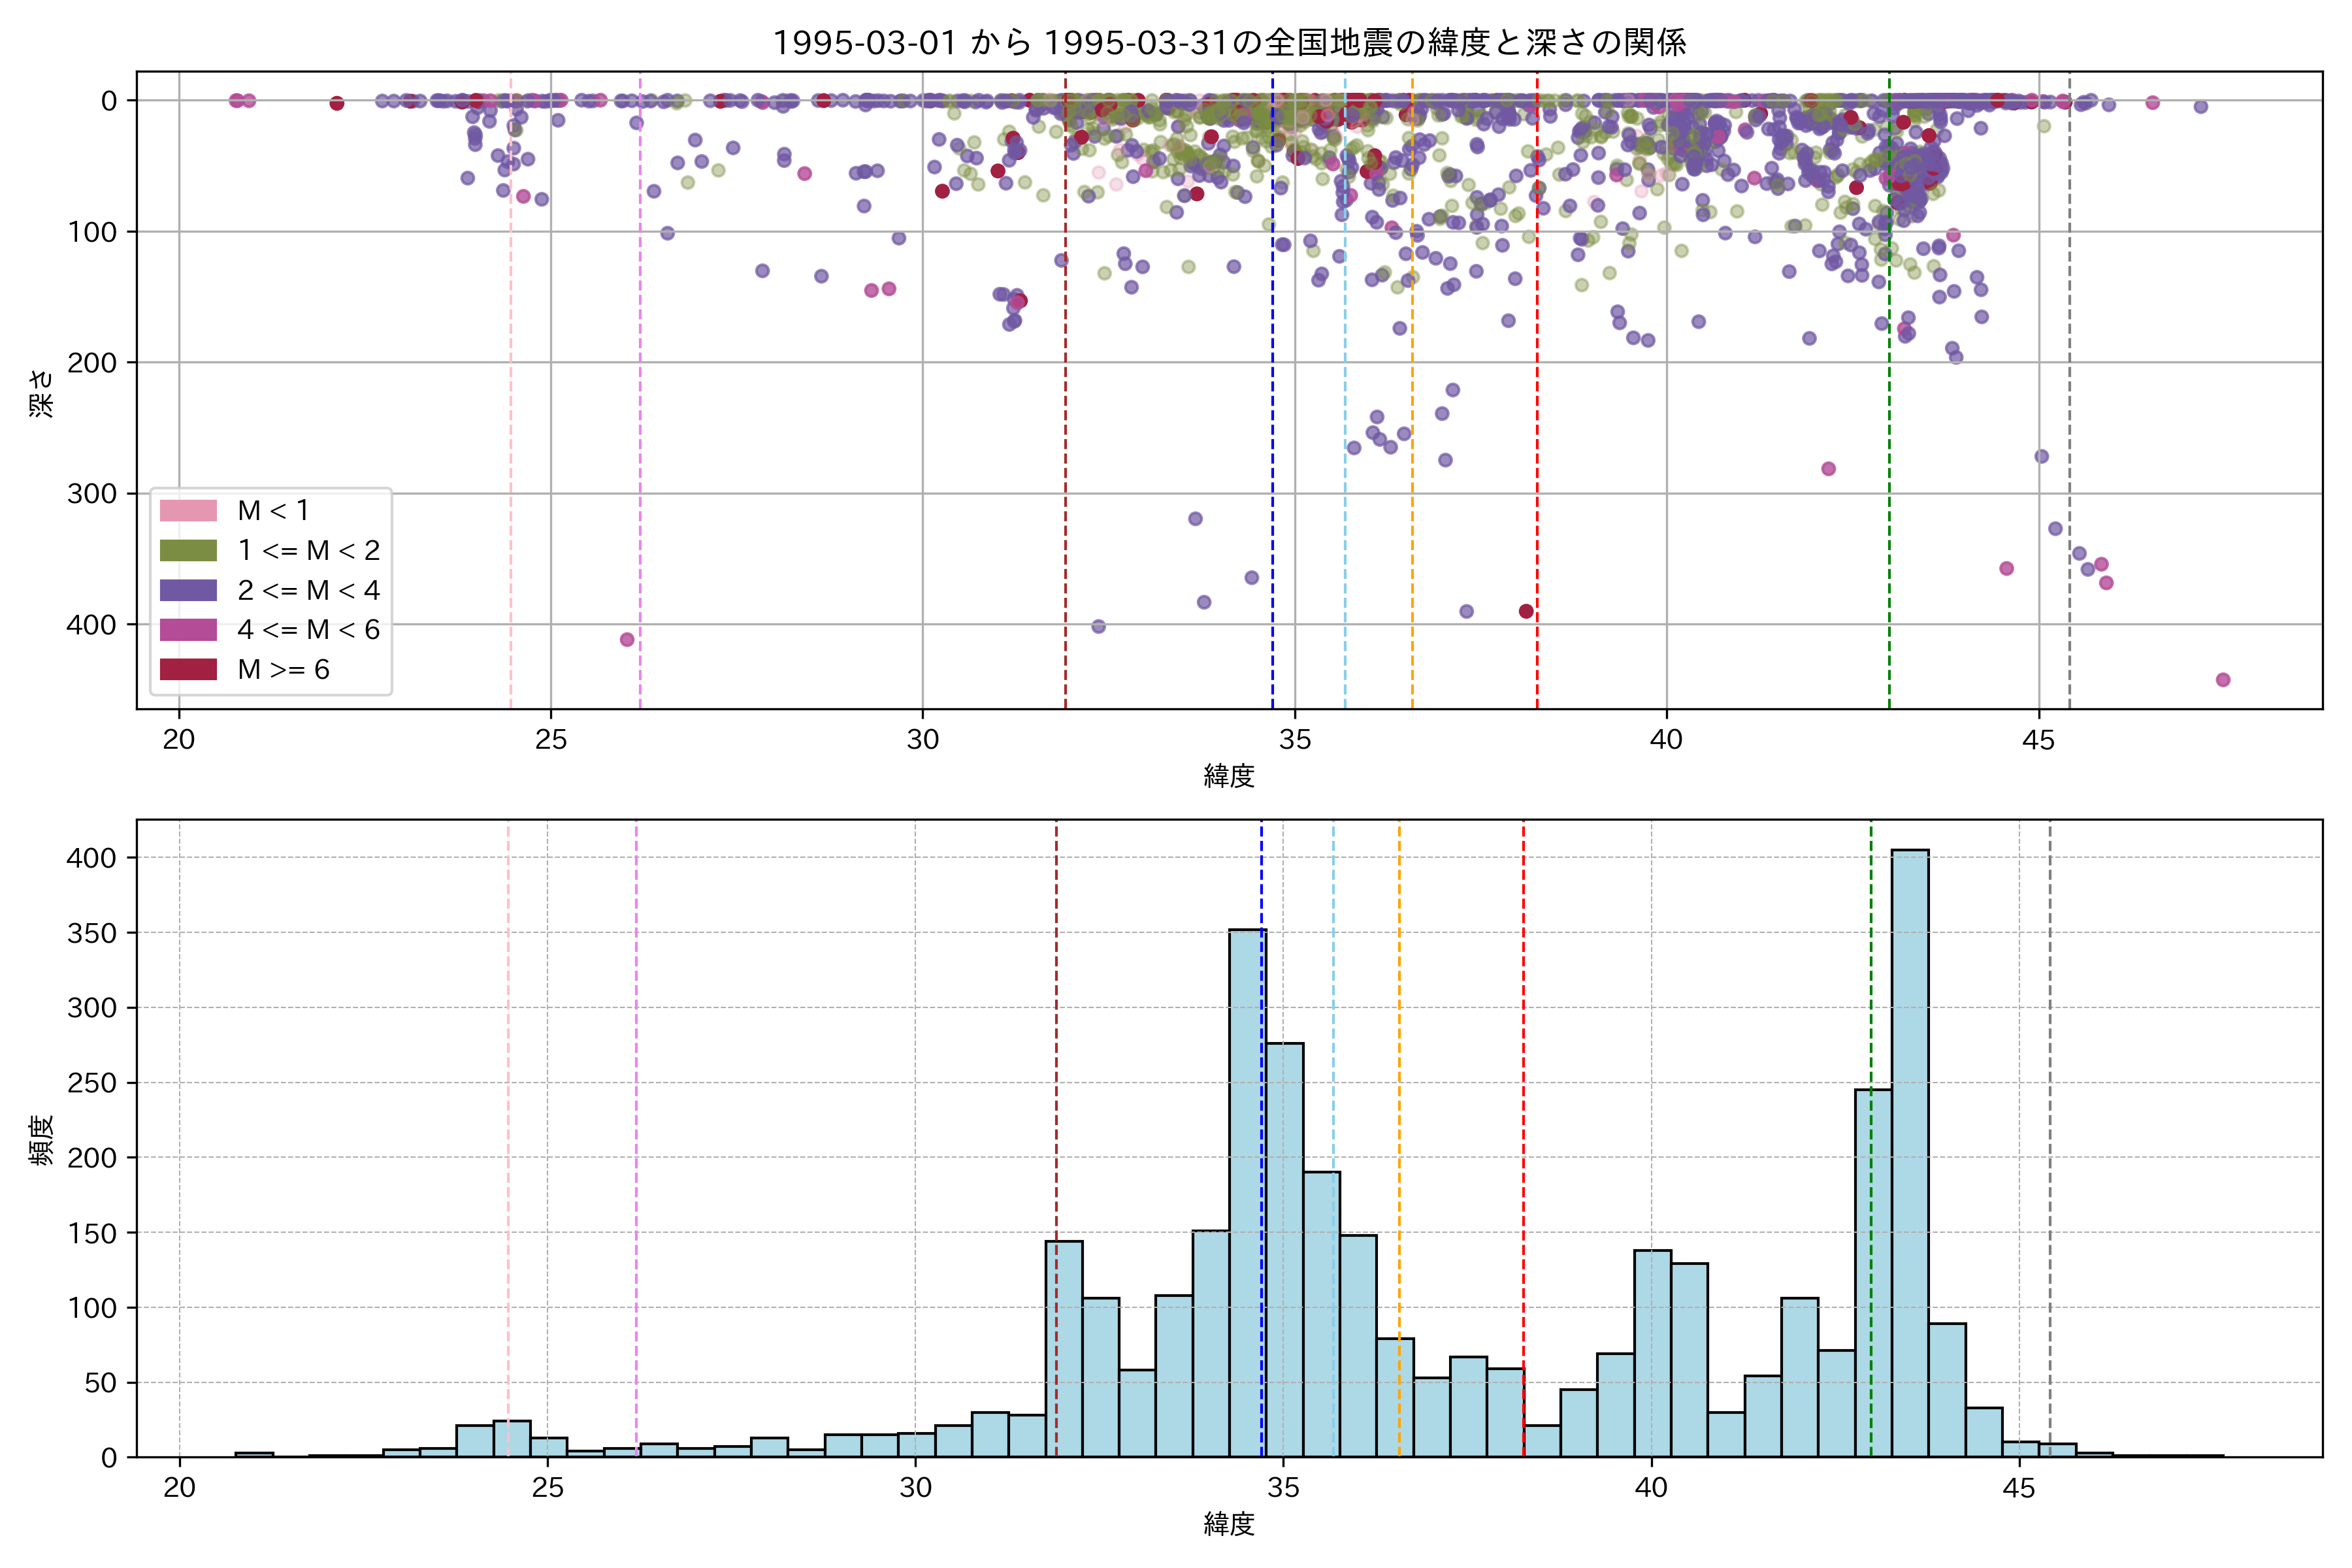Screen dimensions: 2352x1568
Task: Click the dark red M >= 6 swatch
Action: (x=188, y=669)
